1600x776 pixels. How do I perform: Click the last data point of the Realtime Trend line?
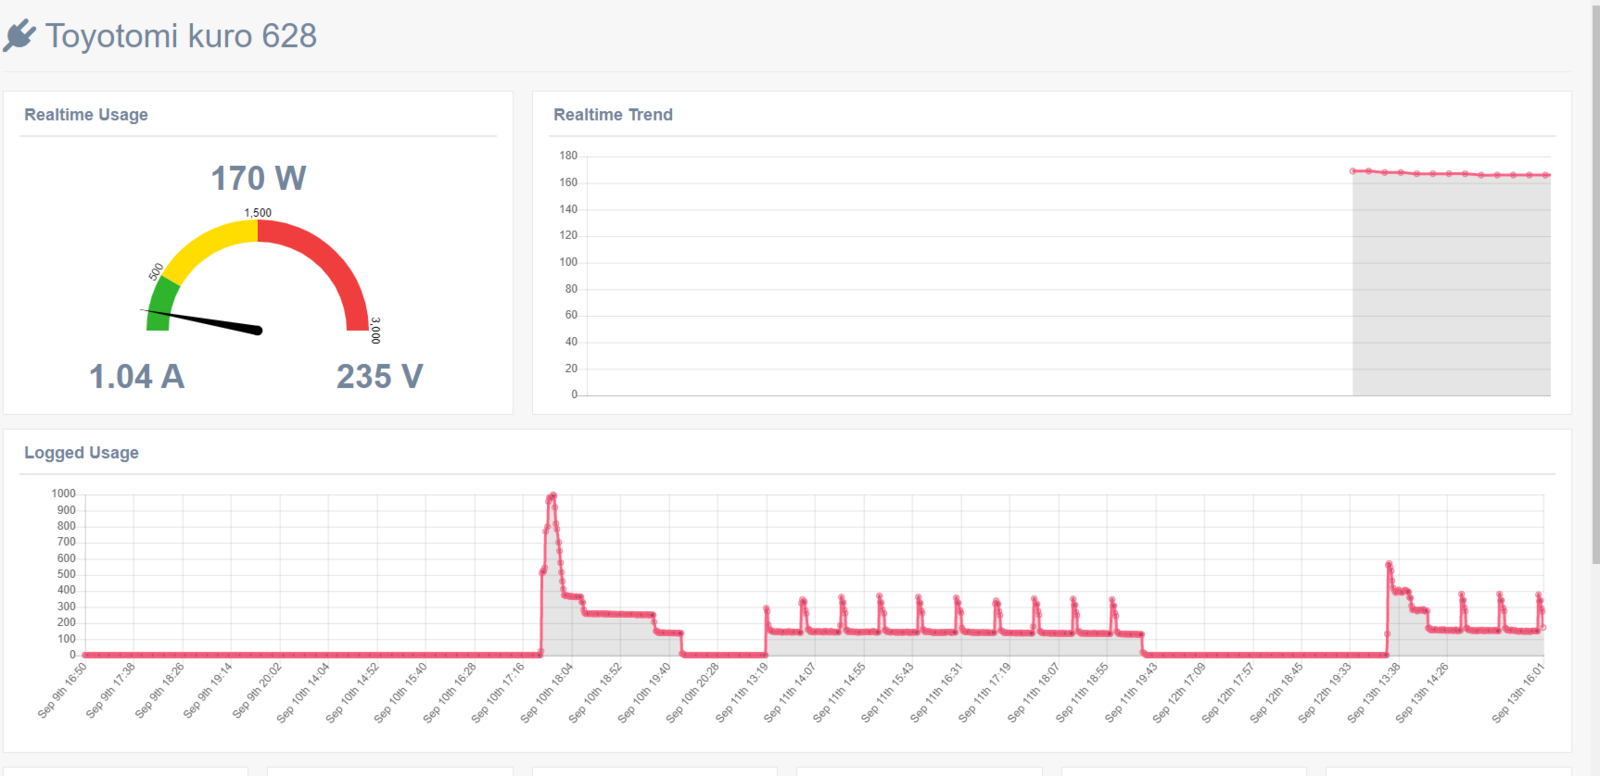pyautogui.click(x=1547, y=175)
